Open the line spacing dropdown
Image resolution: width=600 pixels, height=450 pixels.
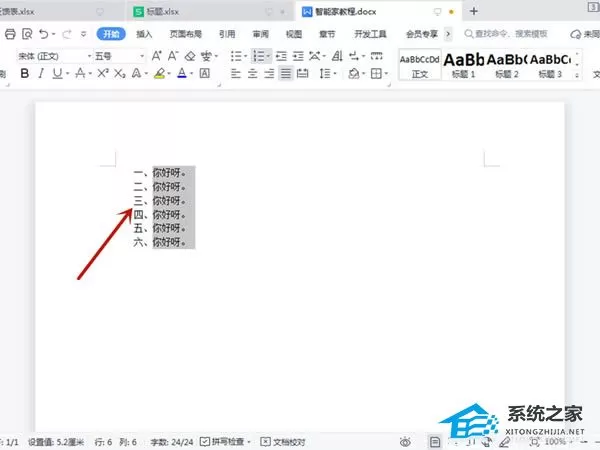pyautogui.click(x=328, y=73)
